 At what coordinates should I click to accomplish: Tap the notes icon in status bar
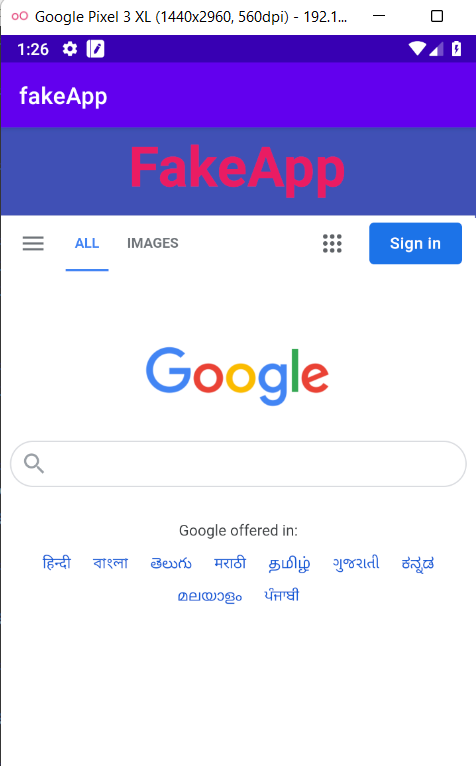(x=95, y=49)
